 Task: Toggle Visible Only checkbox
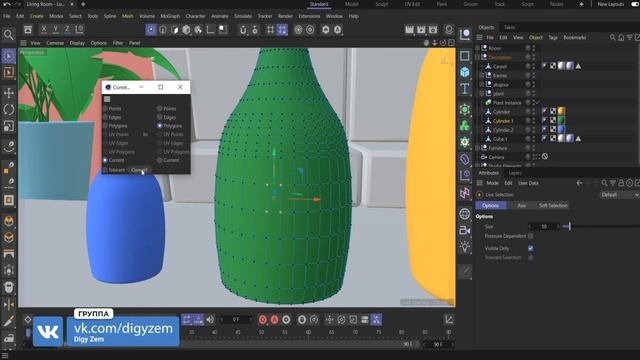(531, 248)
